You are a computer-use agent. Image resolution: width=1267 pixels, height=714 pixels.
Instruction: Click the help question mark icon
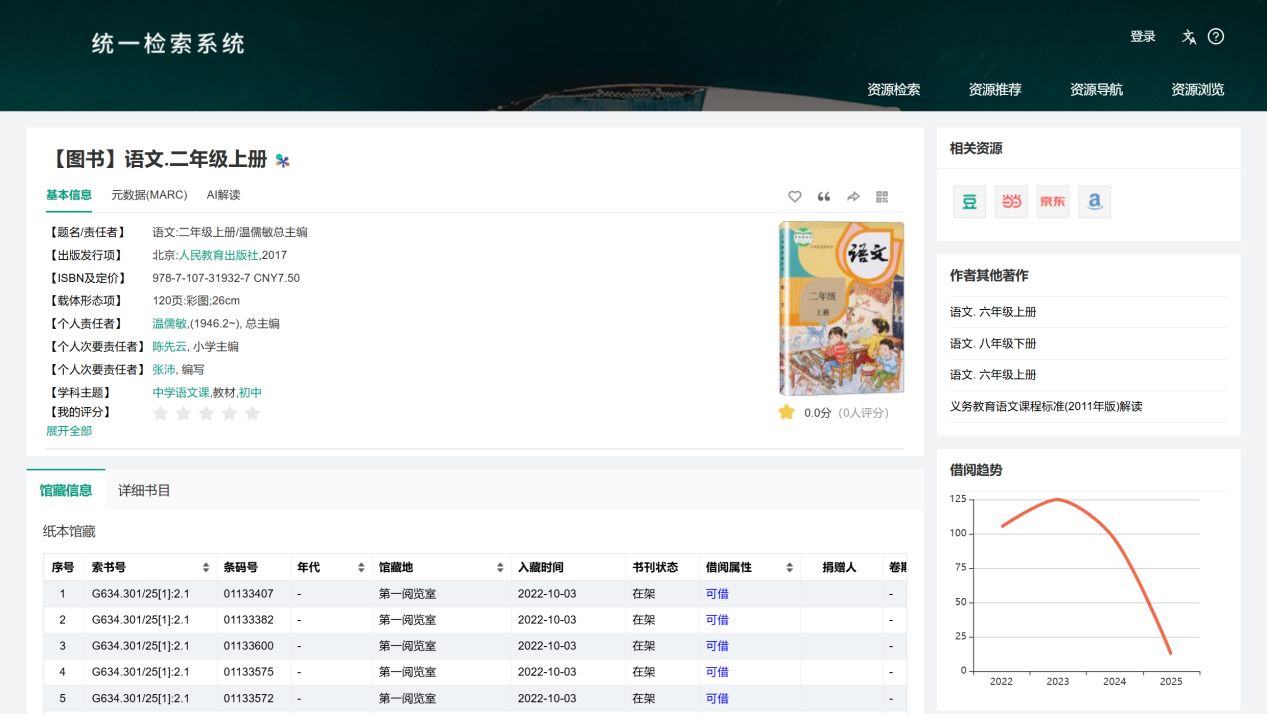point(1216,37)
